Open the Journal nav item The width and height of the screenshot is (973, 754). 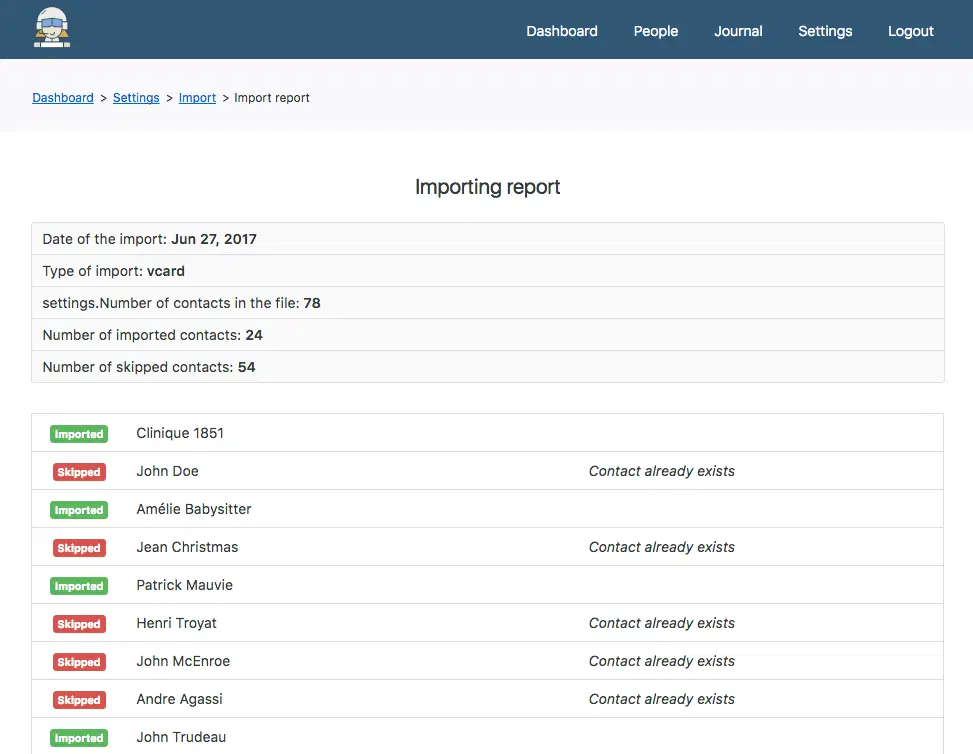pyautogui.click(x=738, y=31)
